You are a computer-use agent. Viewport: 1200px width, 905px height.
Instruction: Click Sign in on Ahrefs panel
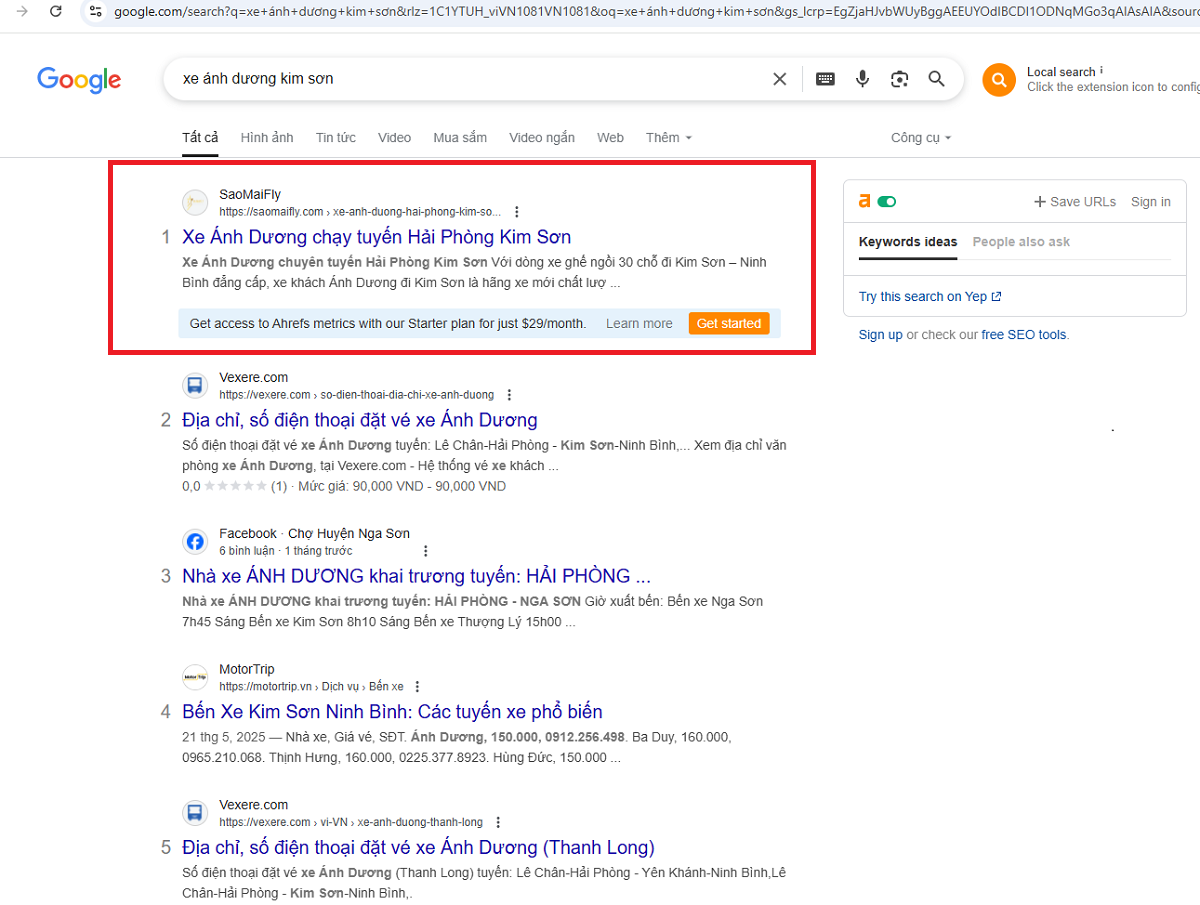pos(1151,202)
